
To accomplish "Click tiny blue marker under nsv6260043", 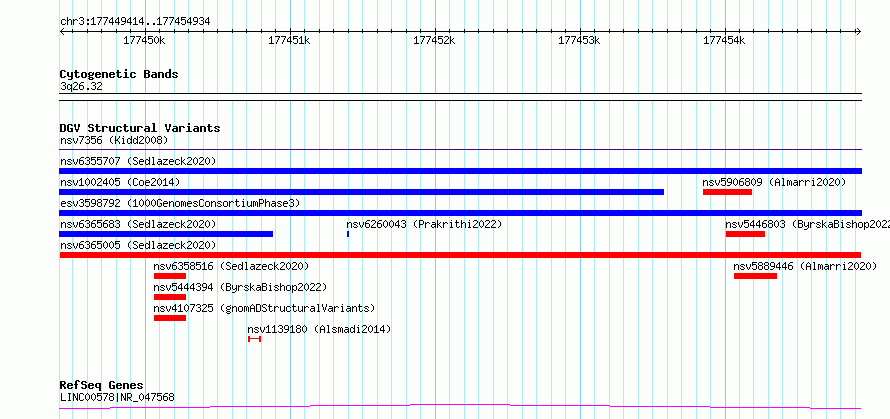I will click(348, 234).
